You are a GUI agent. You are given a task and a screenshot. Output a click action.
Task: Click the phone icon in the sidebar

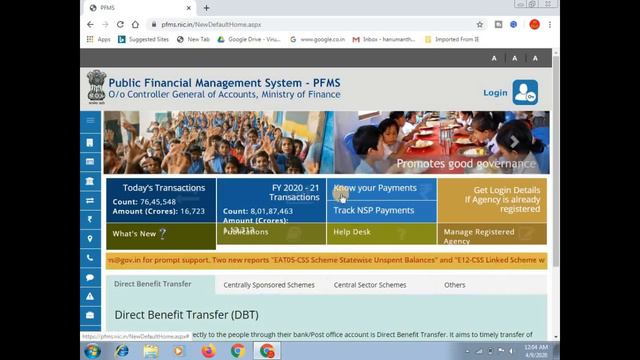click(x=90, y=258)
